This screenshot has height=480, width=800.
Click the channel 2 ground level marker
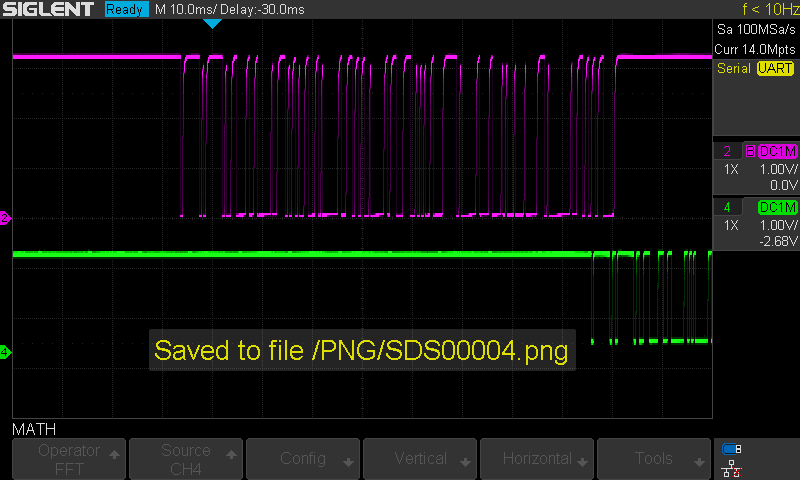click(5, 218)
